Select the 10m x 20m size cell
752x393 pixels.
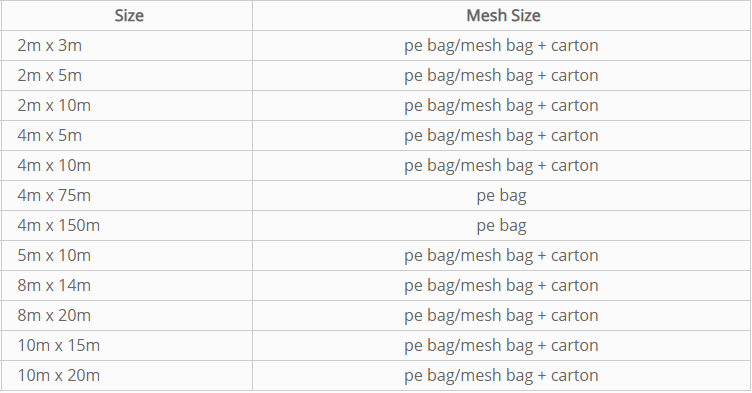[127, 376]
